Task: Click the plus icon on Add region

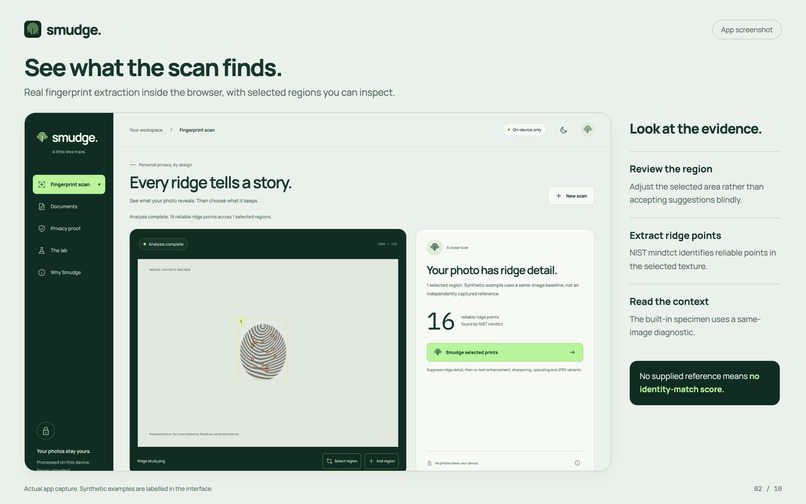Action: [x=371, y=461]
